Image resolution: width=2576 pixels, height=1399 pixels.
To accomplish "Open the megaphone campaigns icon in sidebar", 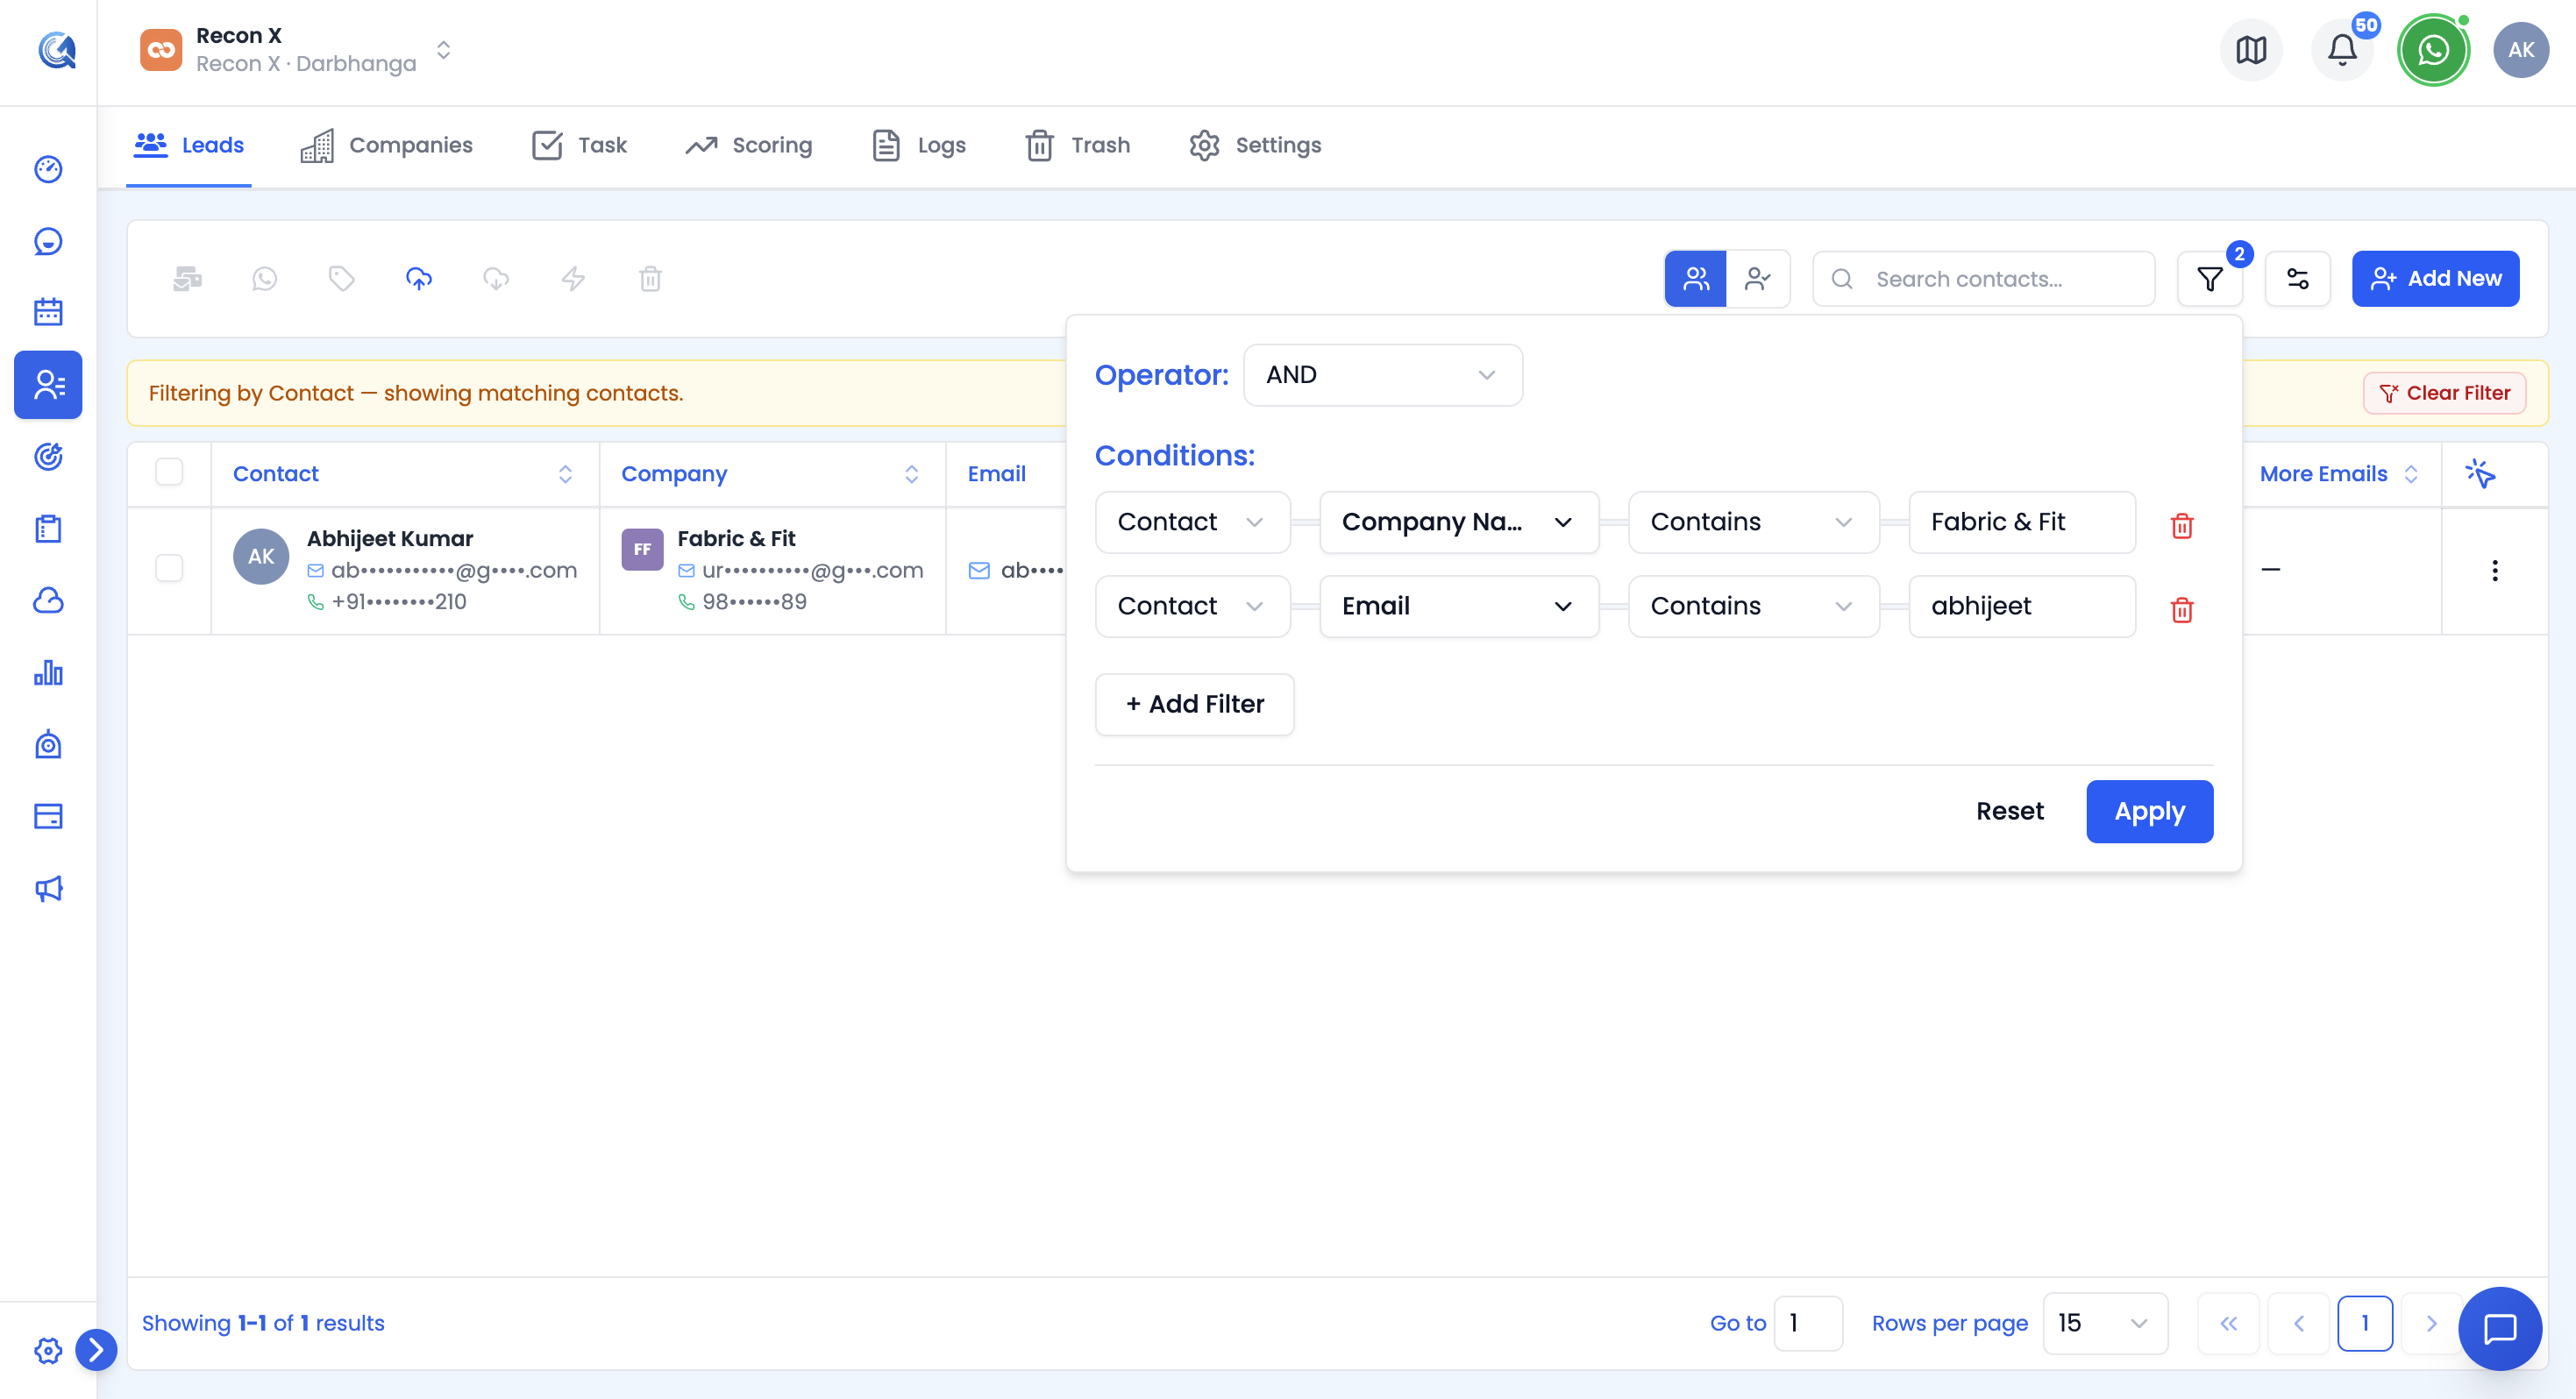I will click(48, 889).
